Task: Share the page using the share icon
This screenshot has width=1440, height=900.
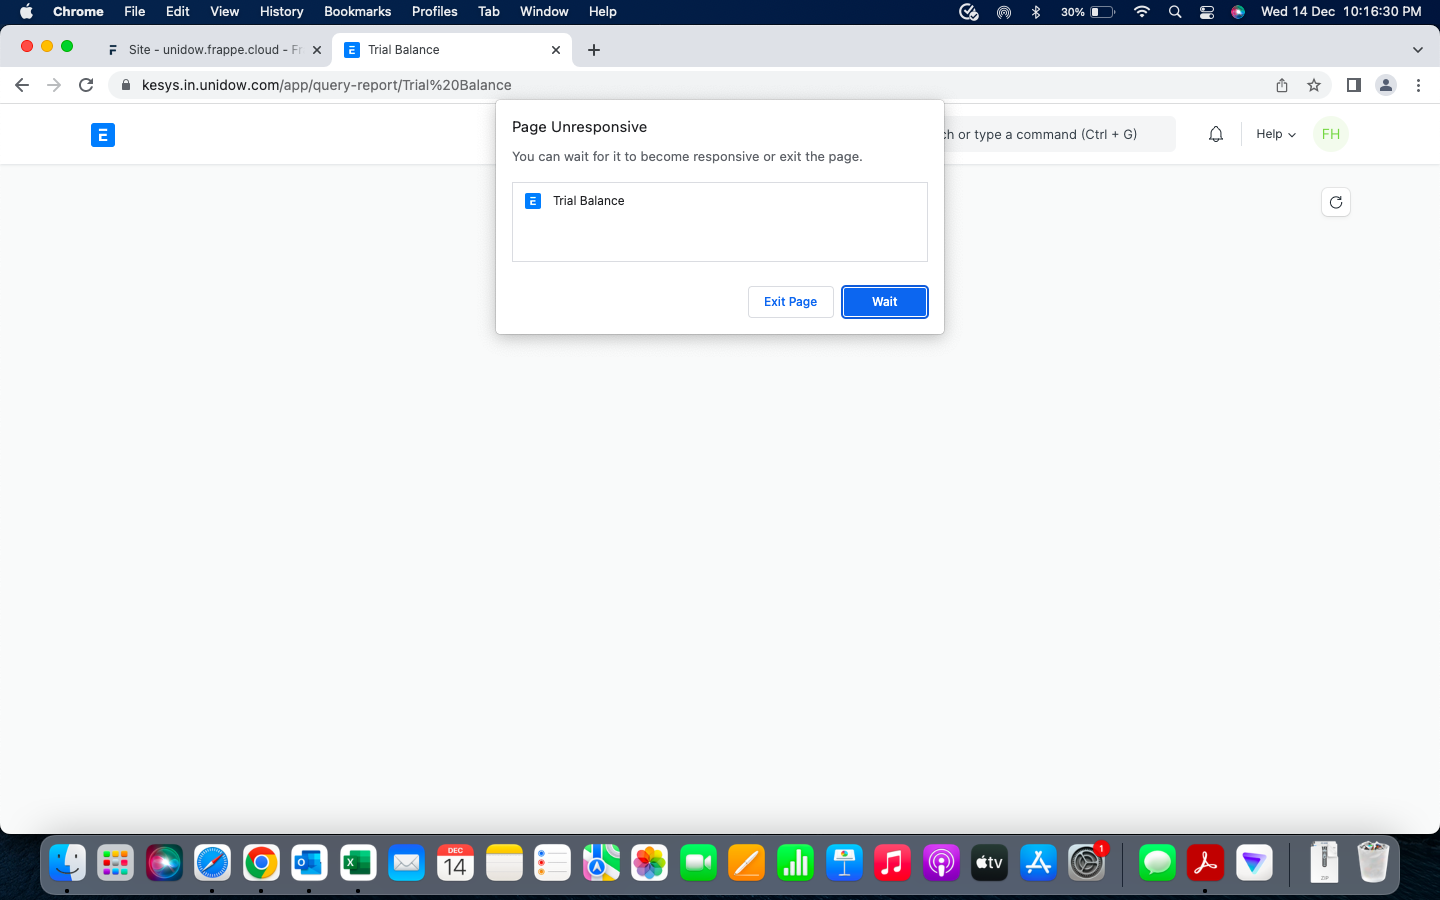Action: [x=1281, y=85]
